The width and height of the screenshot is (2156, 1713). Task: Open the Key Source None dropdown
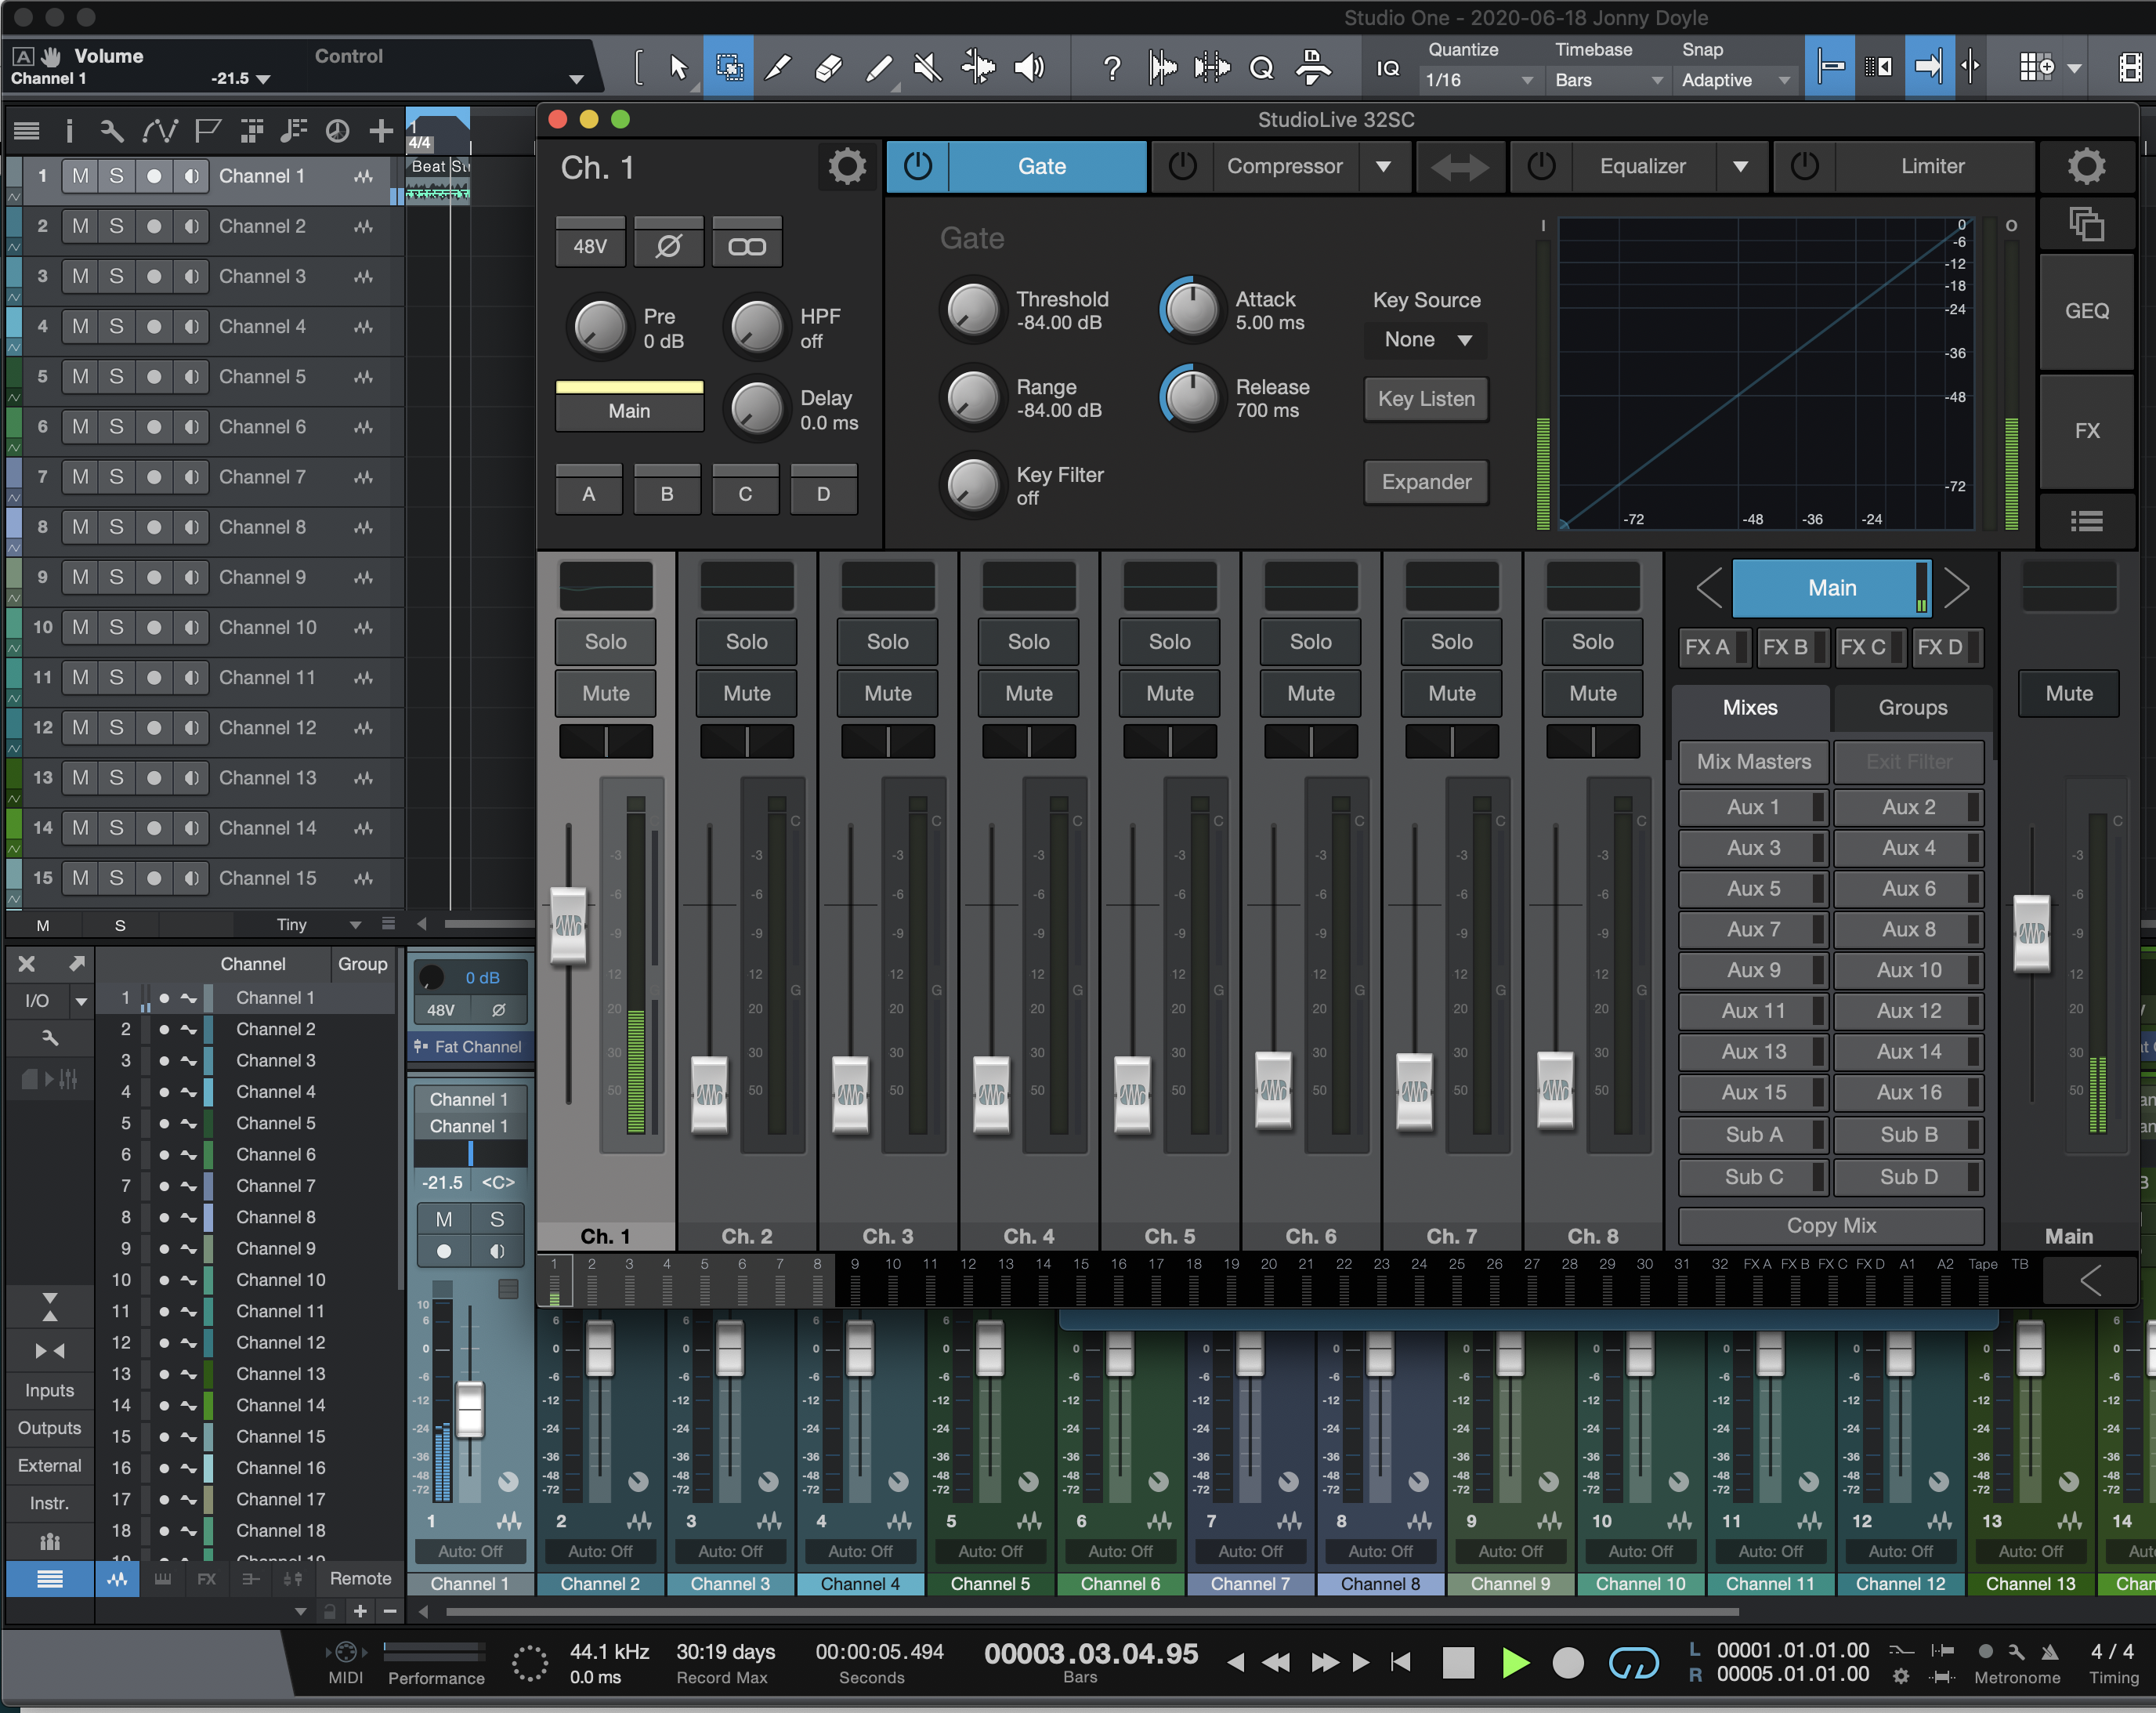click(x=1426, y=340)
